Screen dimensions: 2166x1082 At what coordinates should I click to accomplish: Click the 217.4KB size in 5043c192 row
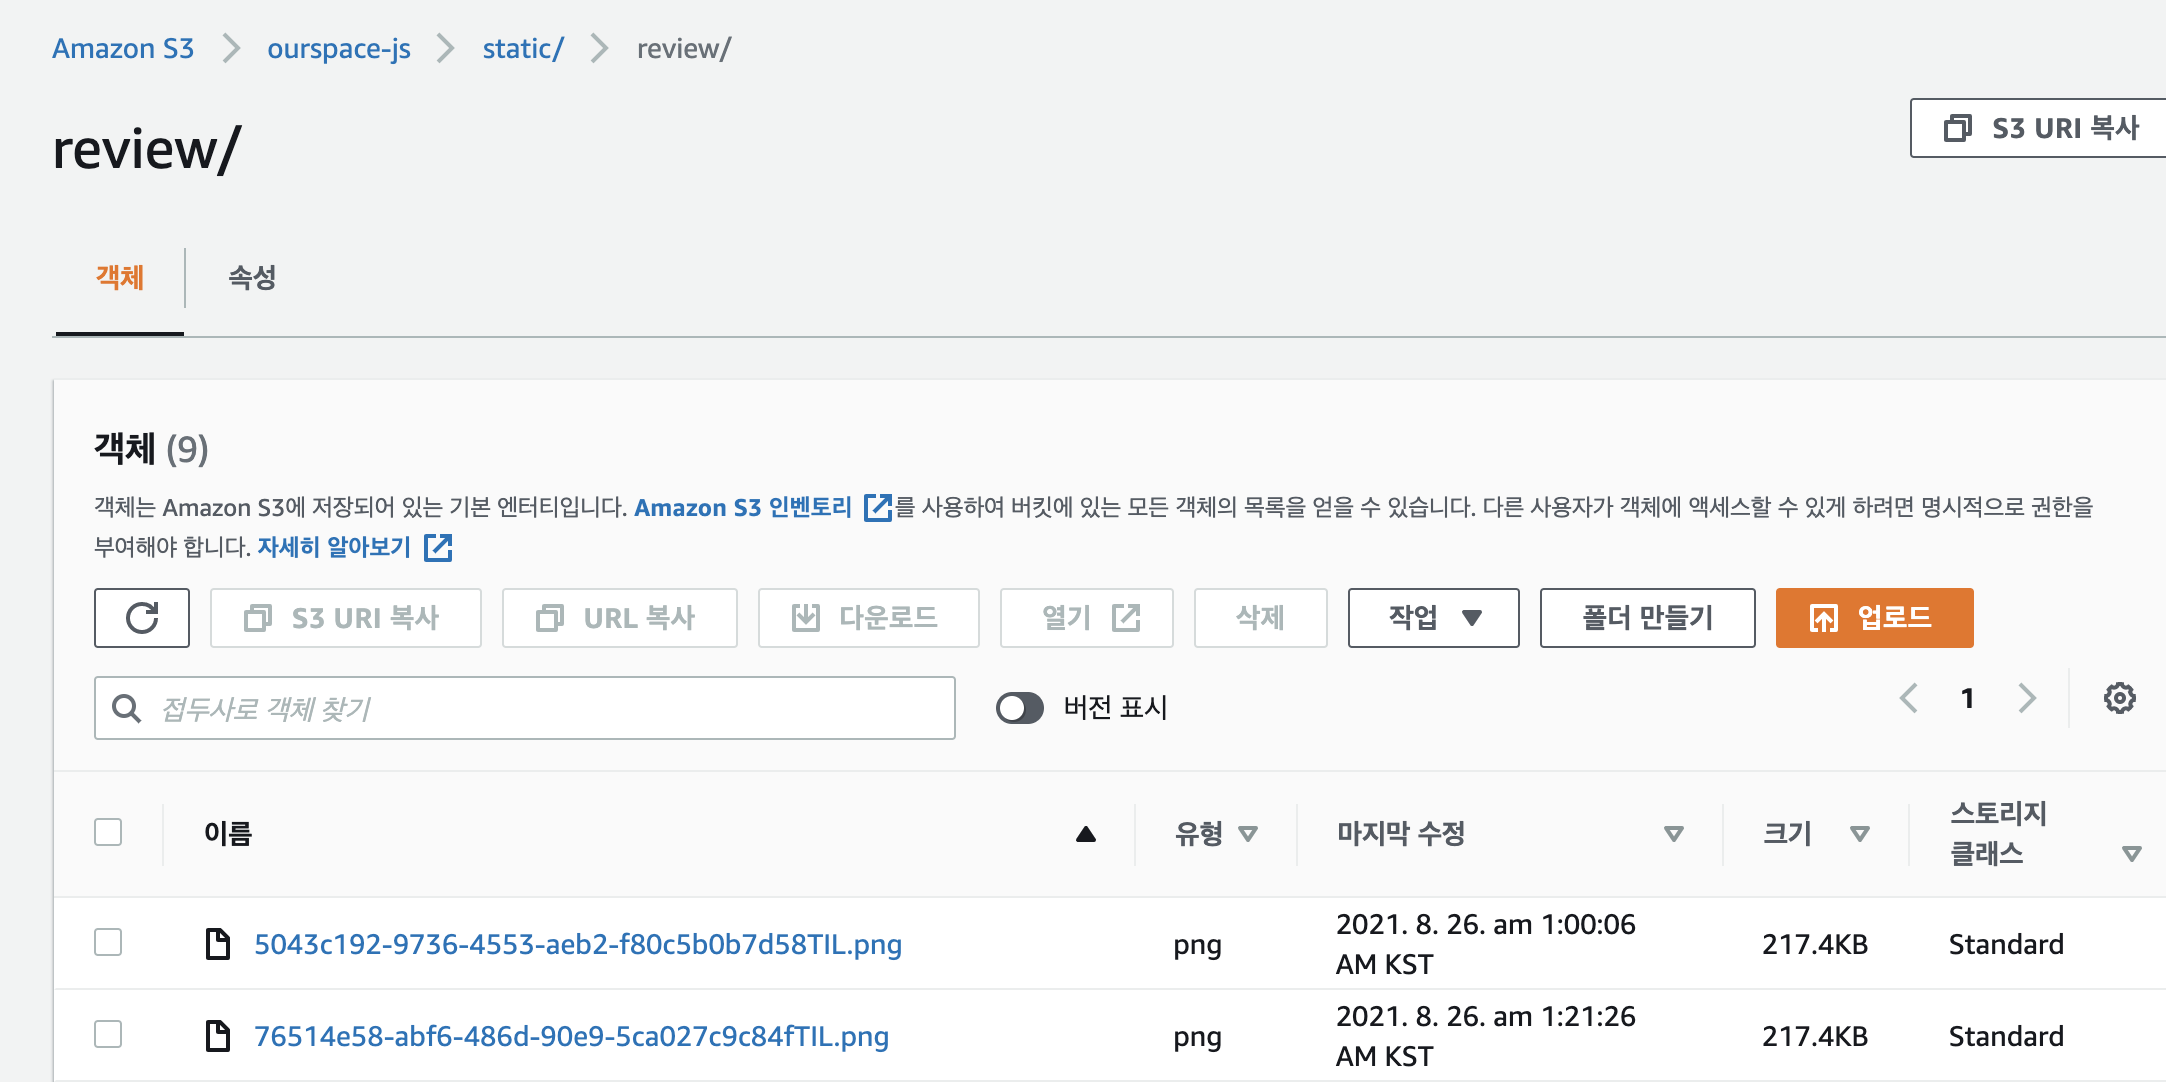coord(1815,944)
